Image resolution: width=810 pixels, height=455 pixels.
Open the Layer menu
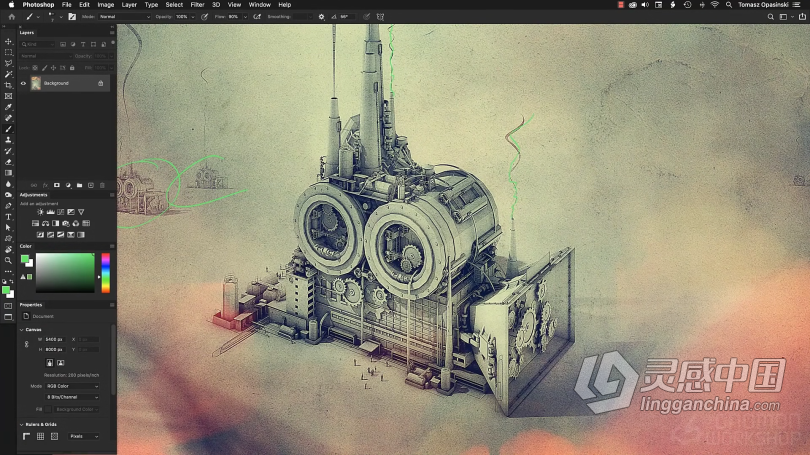coord(129,5)
